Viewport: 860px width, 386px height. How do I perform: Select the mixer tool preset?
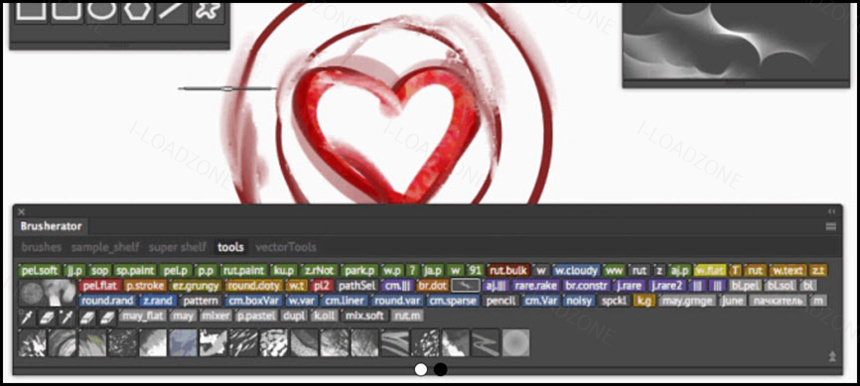[215, 316]
